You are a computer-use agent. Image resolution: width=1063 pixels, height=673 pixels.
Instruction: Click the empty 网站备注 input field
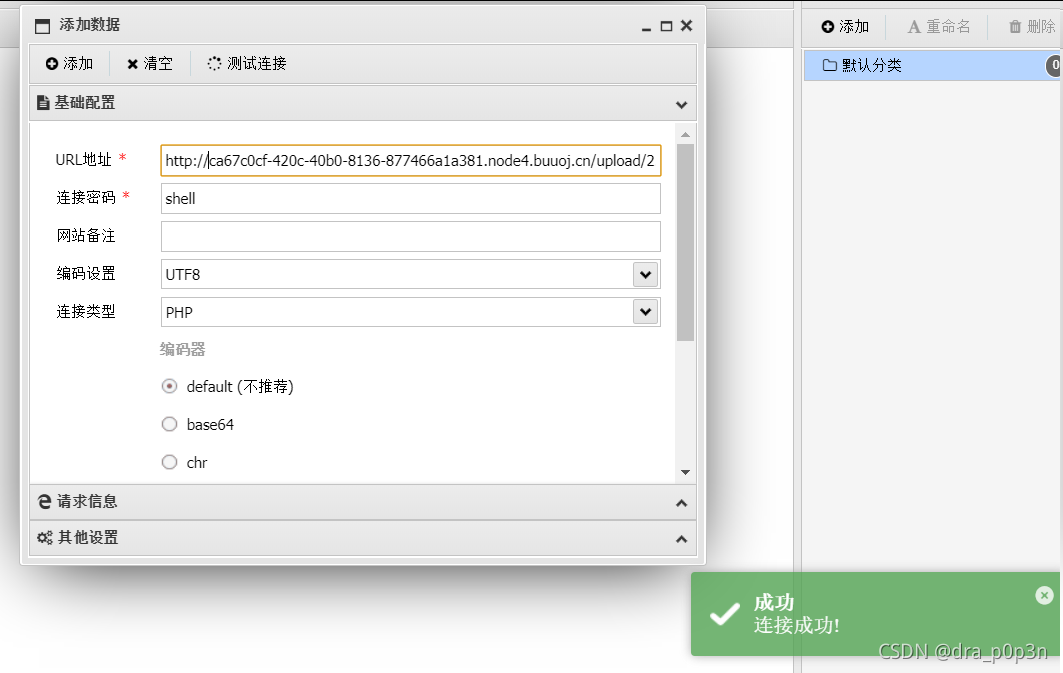[x=411, y=237]
